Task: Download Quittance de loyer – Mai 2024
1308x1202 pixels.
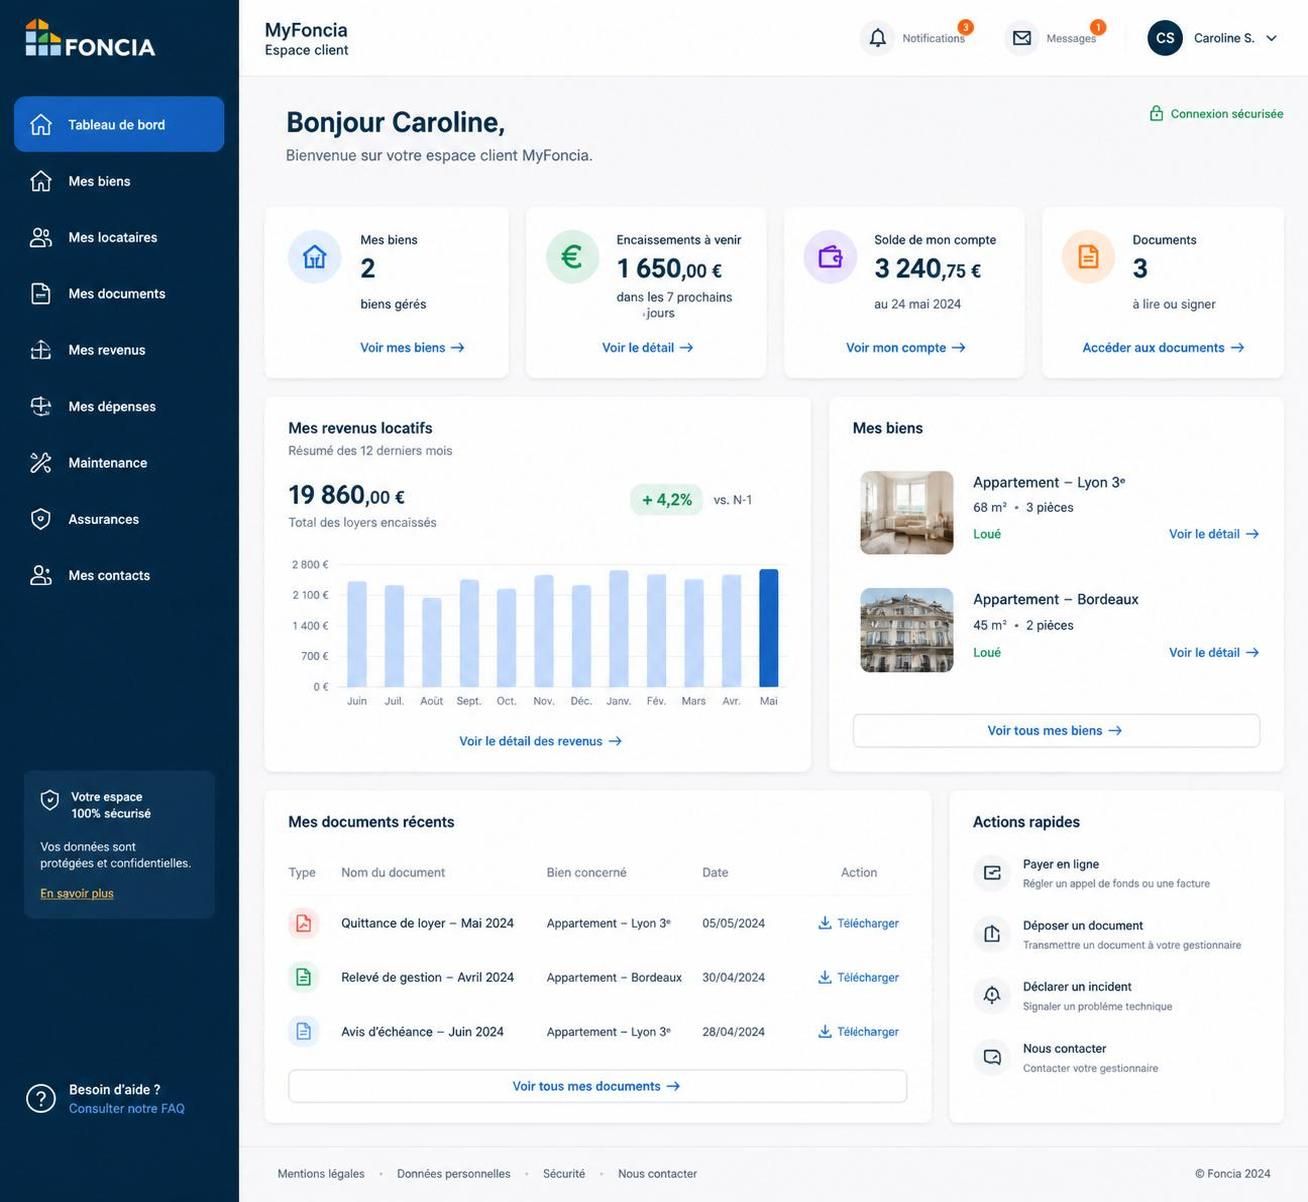Action: (859, 923)
